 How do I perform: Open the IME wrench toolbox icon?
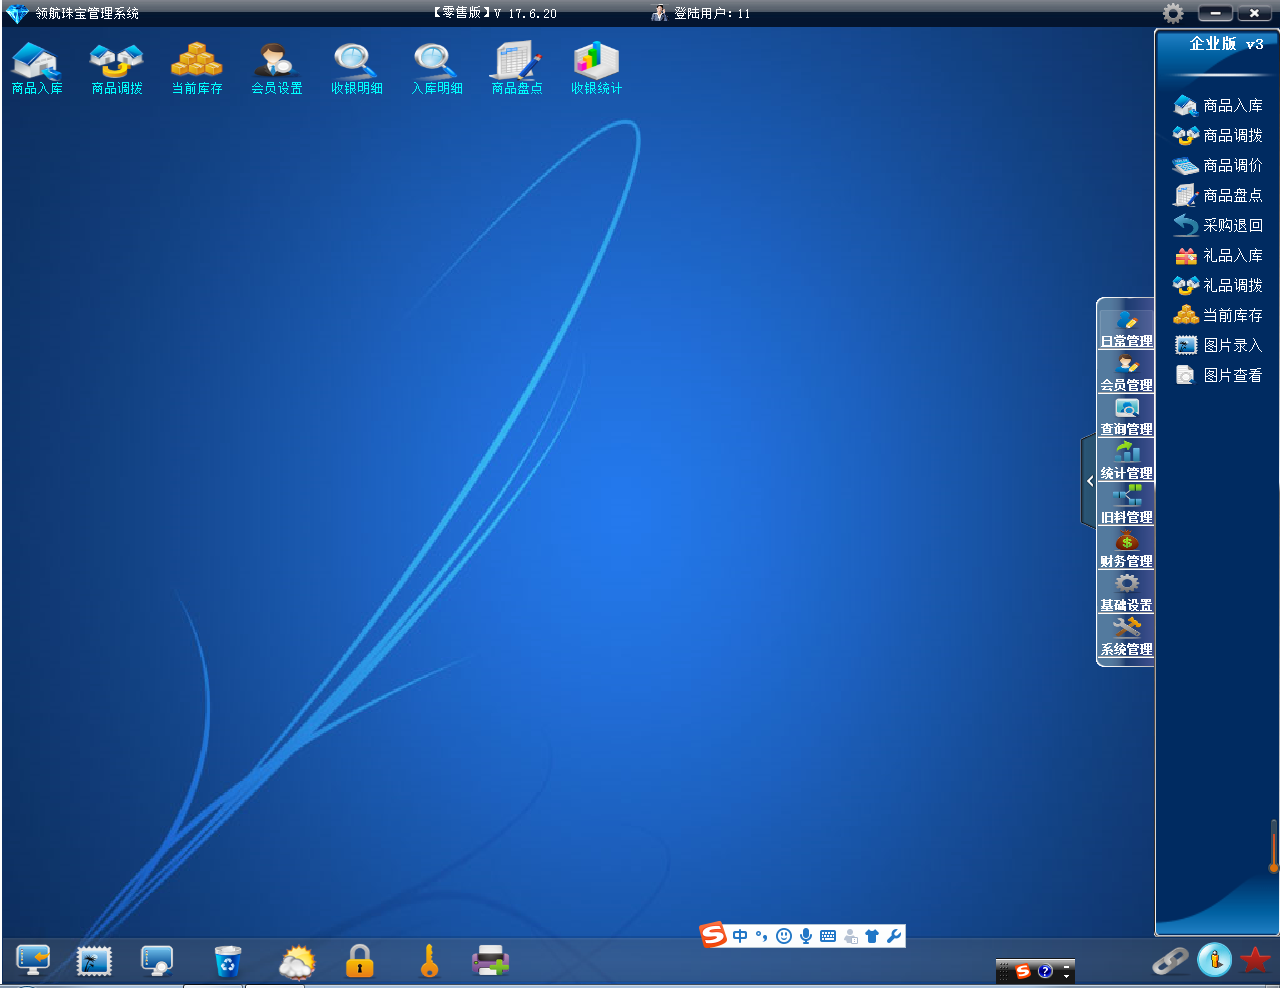click(x=894, y=936)
